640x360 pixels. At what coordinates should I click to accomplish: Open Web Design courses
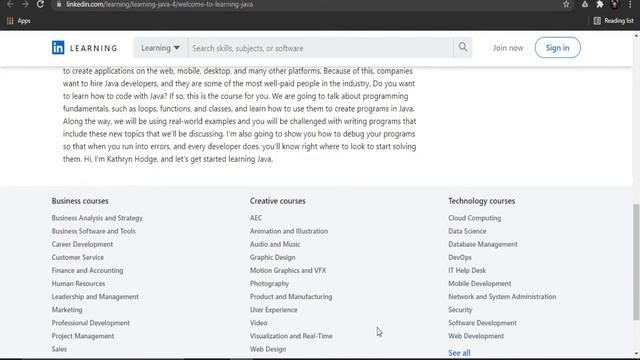click(x=268, y=349)
